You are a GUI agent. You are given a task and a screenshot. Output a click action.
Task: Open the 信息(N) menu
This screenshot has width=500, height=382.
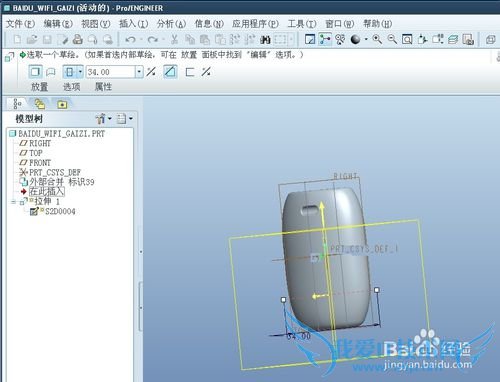[209, 24]
